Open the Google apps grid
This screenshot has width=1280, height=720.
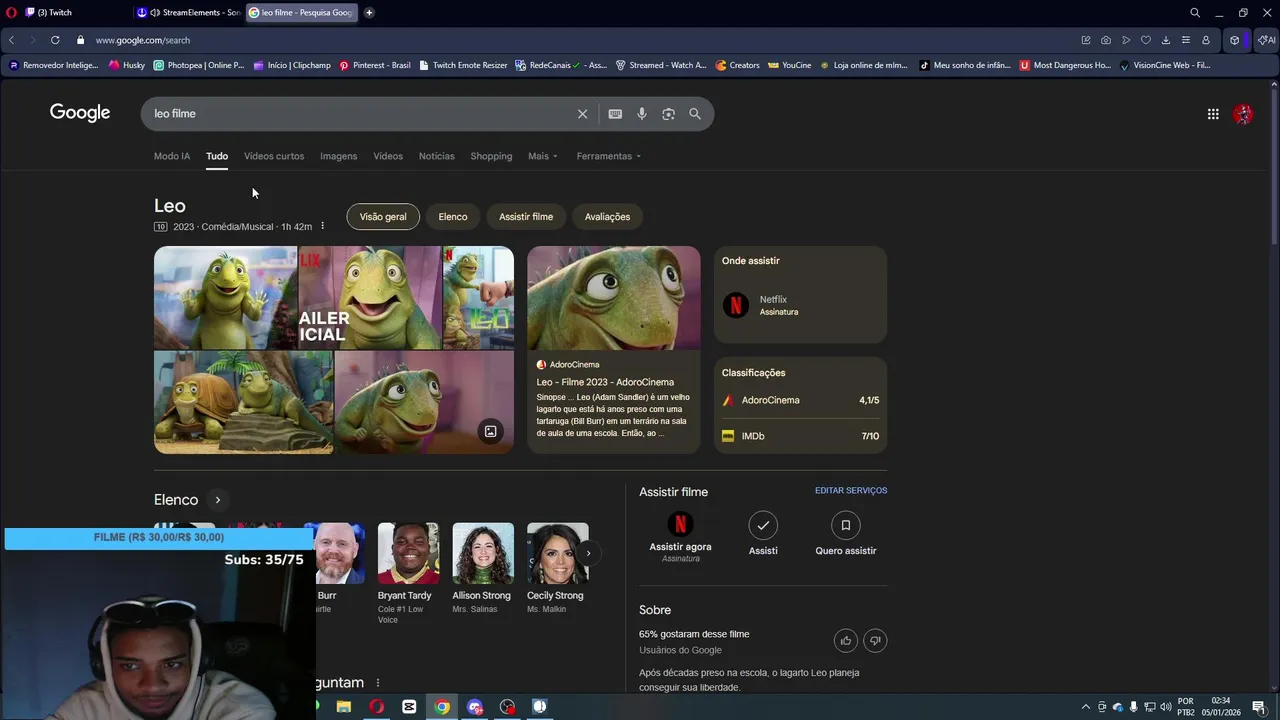[1213, 114]
